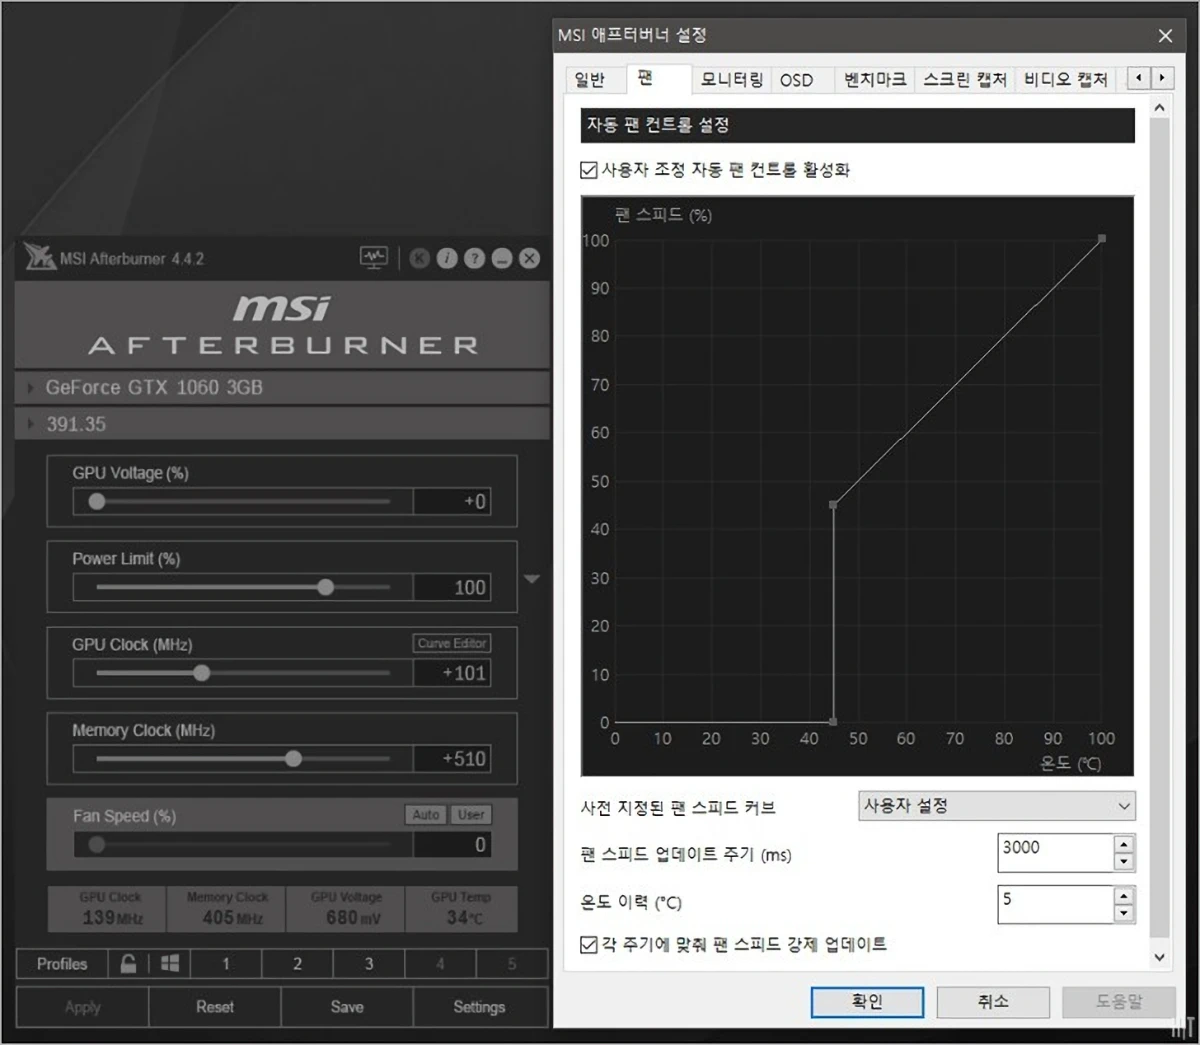Click the arrow beside Power Limit
The image size is (1200, 1045).
click(532, 579)
